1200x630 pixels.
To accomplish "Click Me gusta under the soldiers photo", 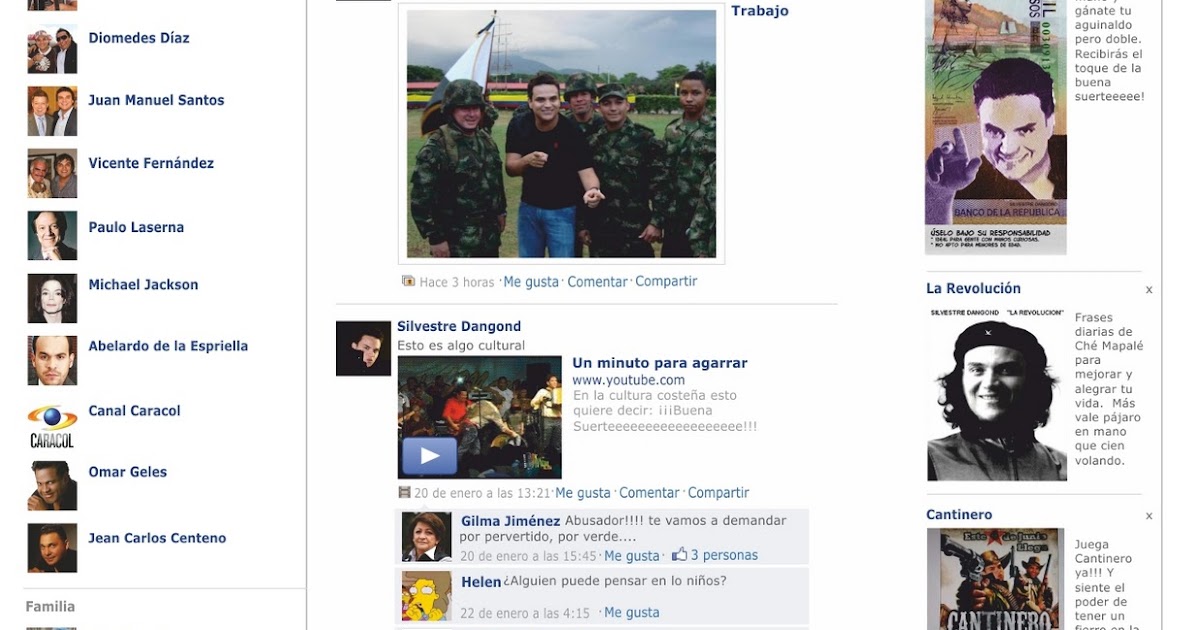I will pos(531,282).
